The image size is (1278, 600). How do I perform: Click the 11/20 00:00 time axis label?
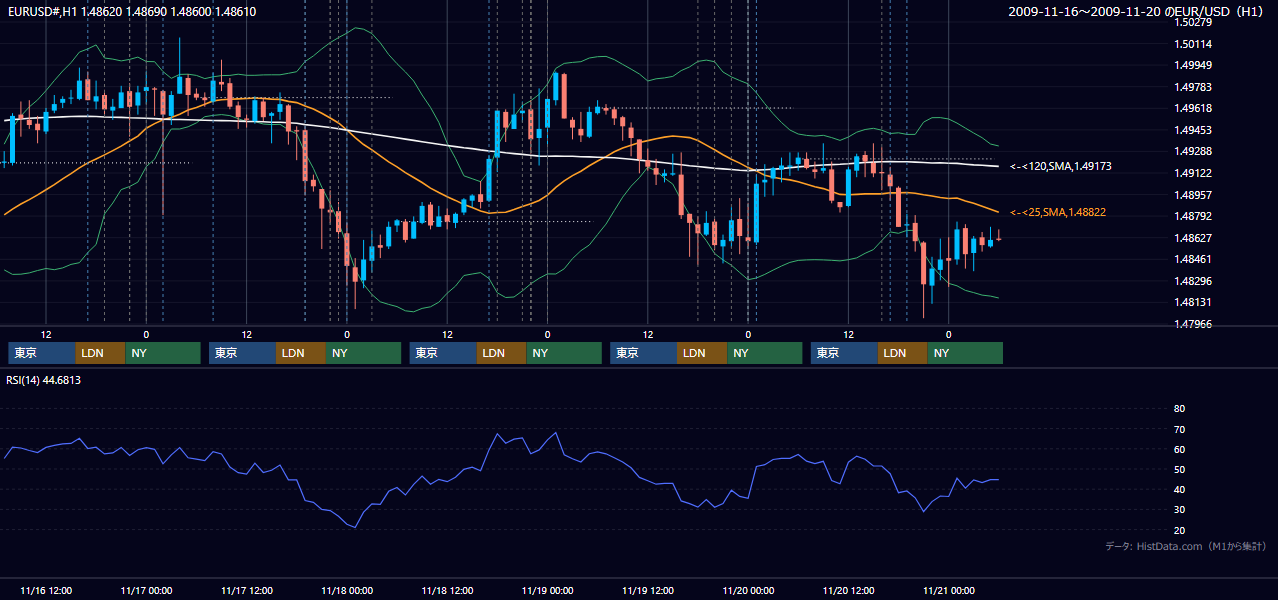coord(748,590)
